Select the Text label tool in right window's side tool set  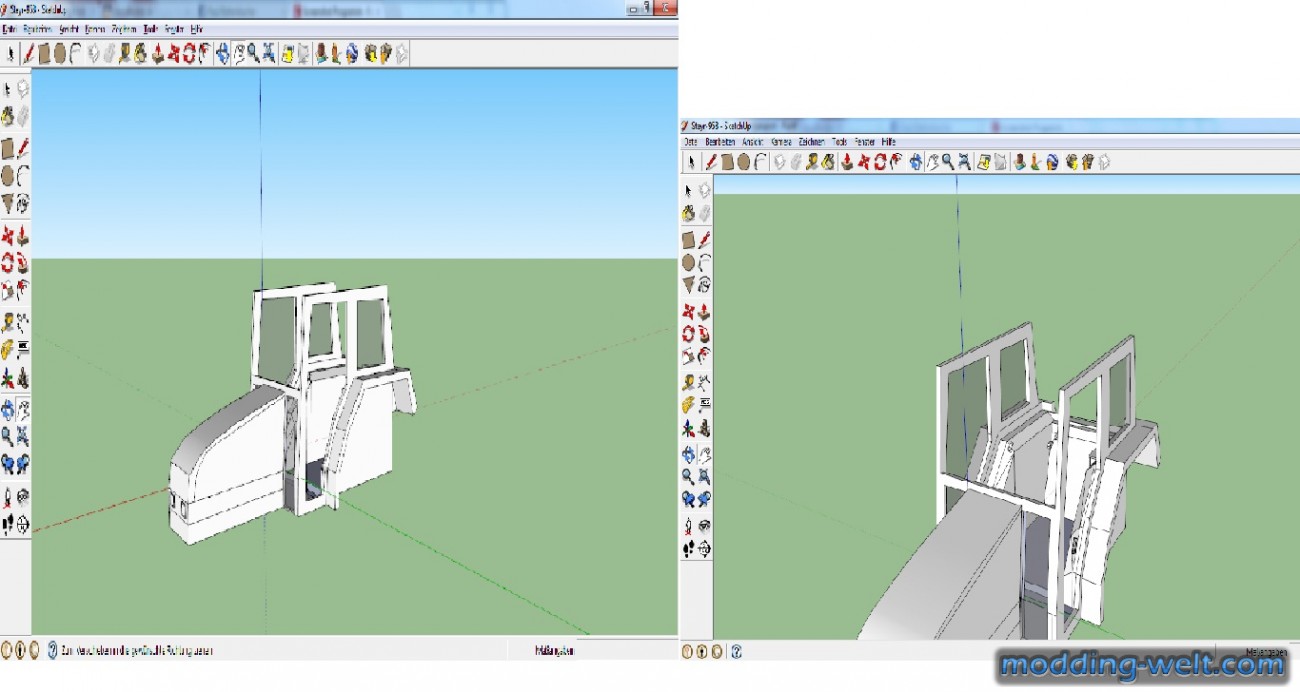(704, 403)
